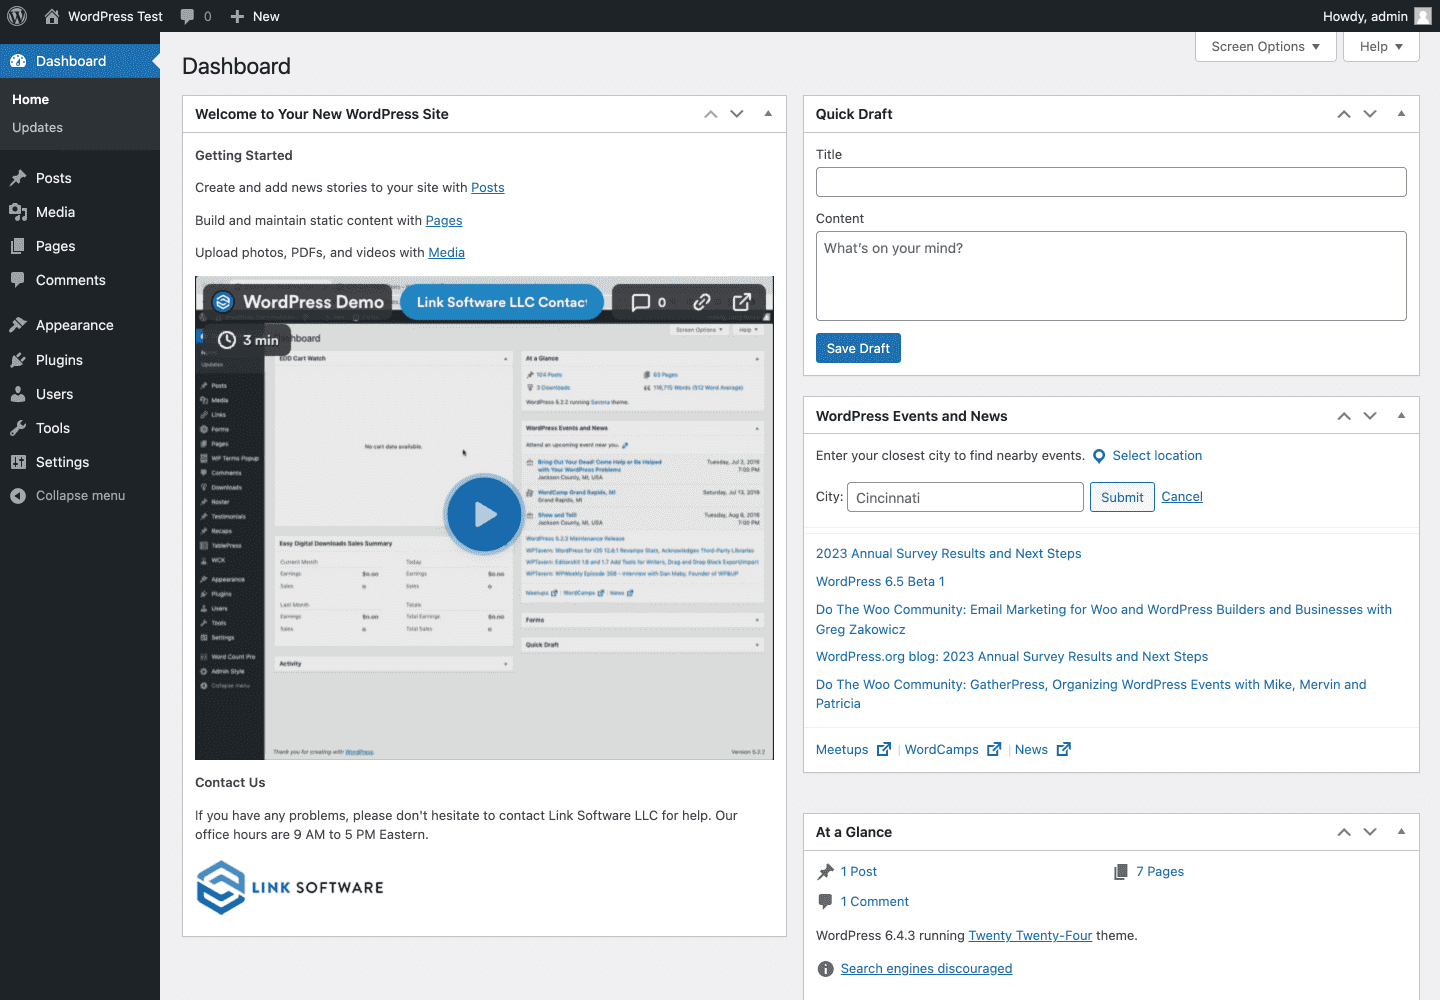This screenshot has width=1440, height=1000.
Task: Click City field containing Cincinnati
Action: coord(965,497)
